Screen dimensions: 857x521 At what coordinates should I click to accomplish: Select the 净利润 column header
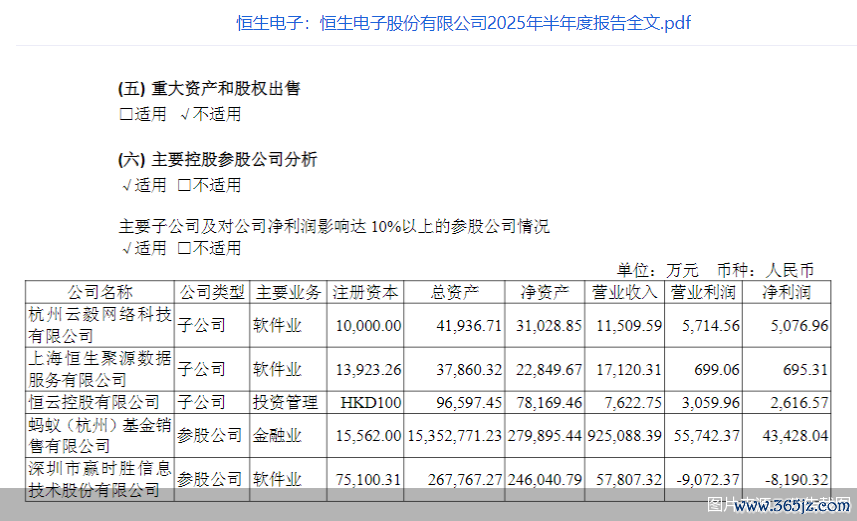pyautogui.click(x=787, y=292)
